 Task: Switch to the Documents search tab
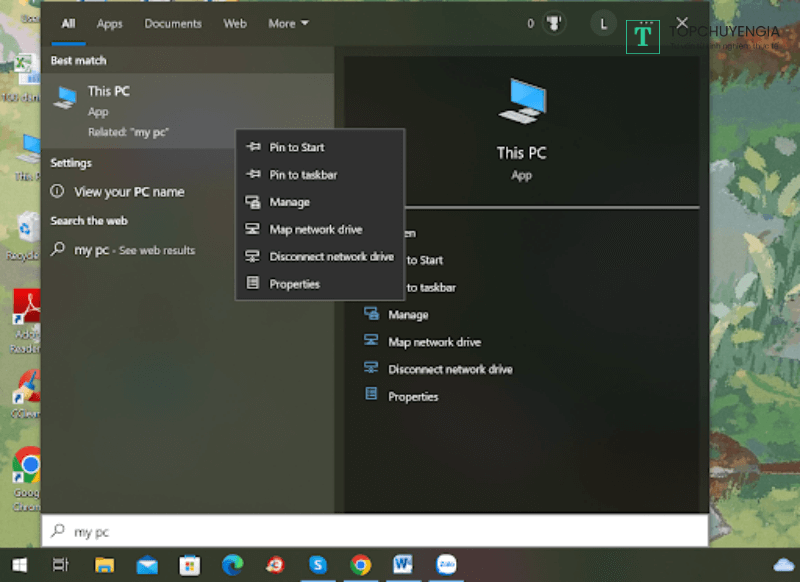click(x=172, y=24)
